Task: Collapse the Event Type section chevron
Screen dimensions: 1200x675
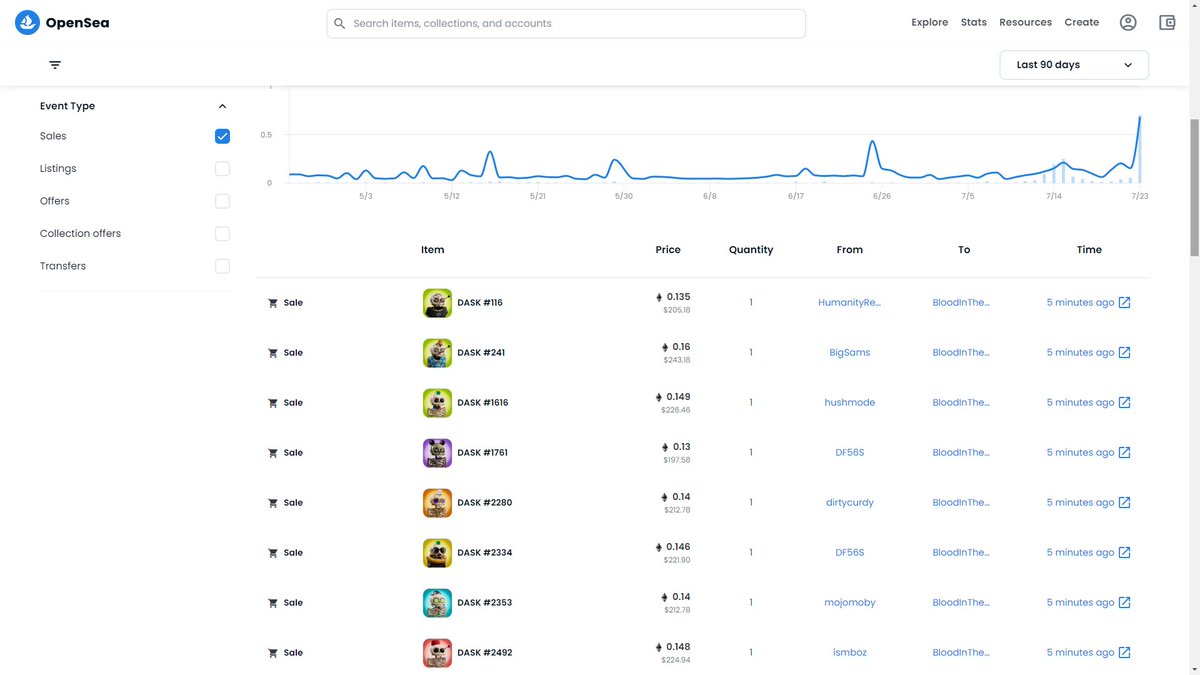Action: click(x=222, y=106)
